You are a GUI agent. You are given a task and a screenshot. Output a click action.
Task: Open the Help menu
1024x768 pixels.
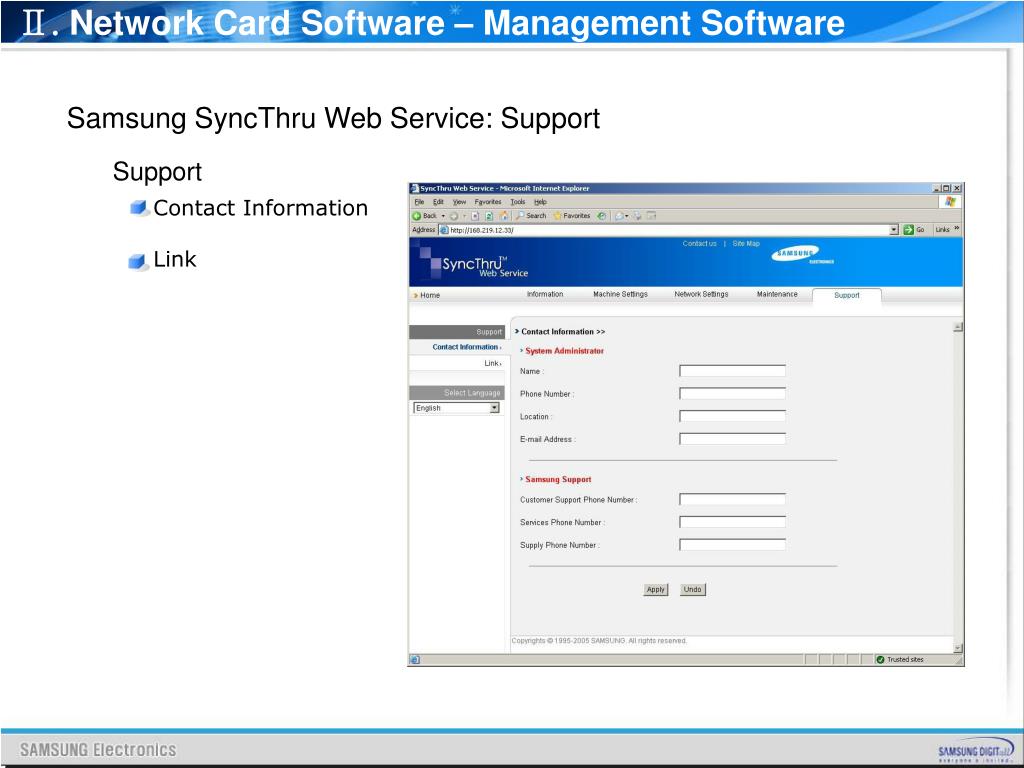point(540,202)
